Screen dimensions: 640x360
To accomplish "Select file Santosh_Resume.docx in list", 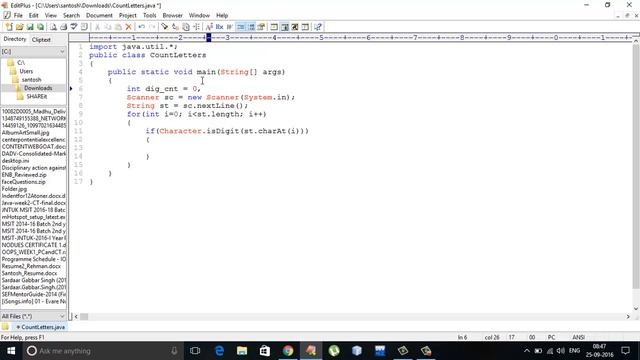I will (x=29, y=273).
